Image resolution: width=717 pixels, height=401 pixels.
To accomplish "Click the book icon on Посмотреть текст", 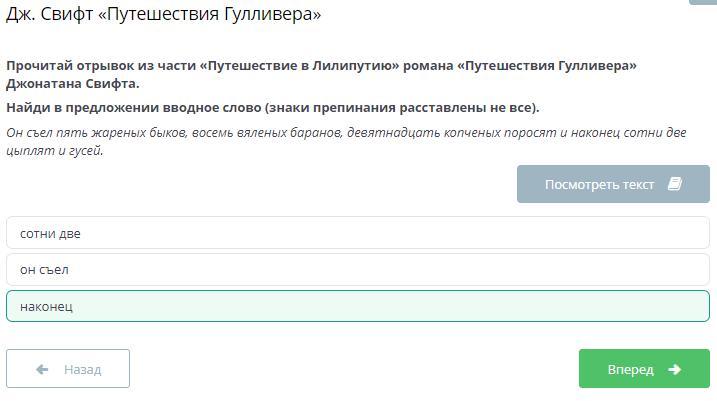I will click(675, 184).
